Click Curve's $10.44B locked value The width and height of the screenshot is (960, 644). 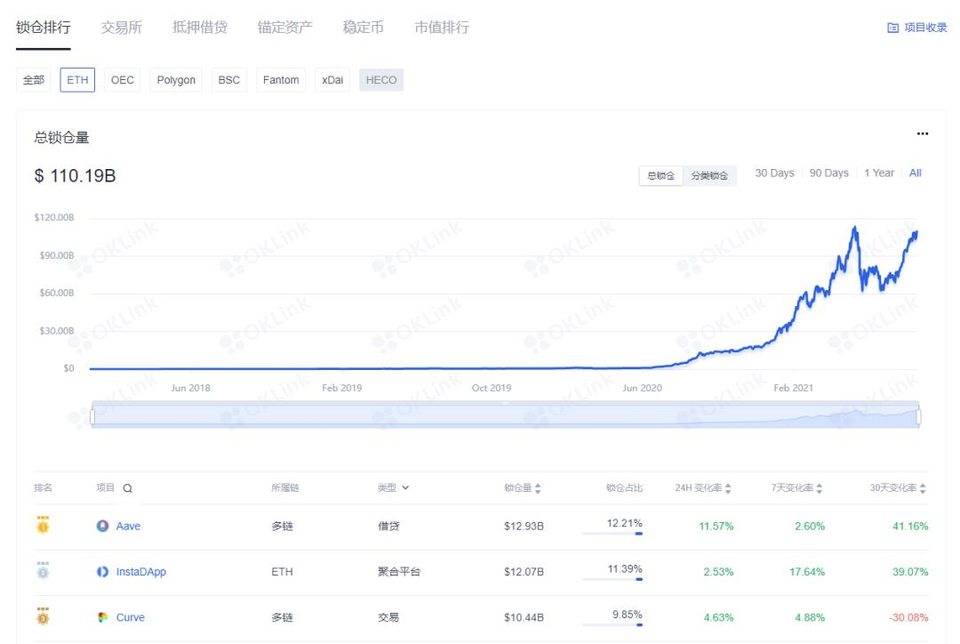pos(523,617)
